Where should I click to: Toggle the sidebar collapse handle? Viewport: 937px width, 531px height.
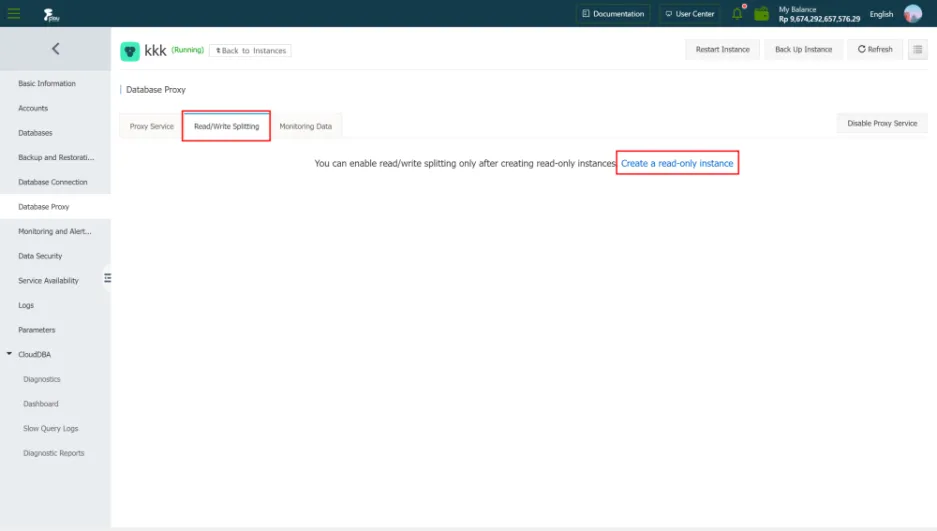pos(108,278)
